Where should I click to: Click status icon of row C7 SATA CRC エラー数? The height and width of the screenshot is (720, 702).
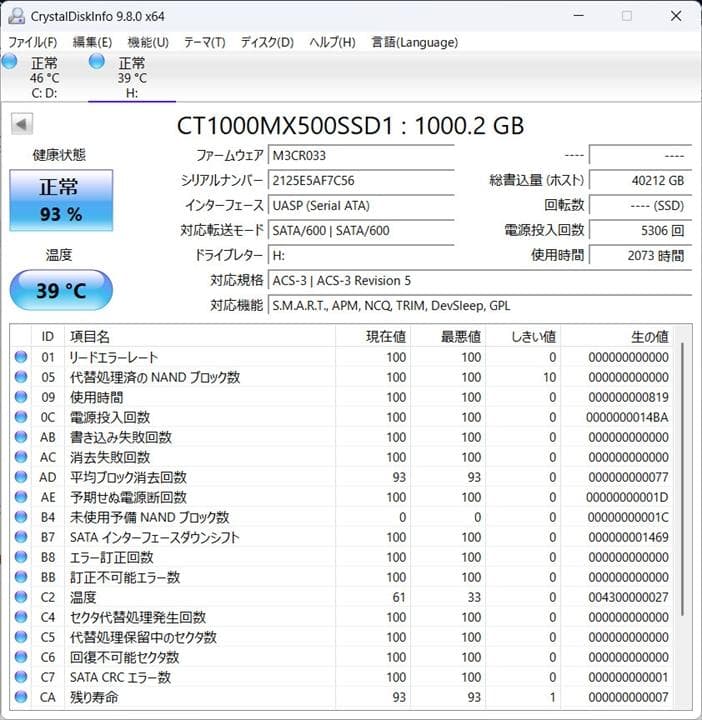21,677
